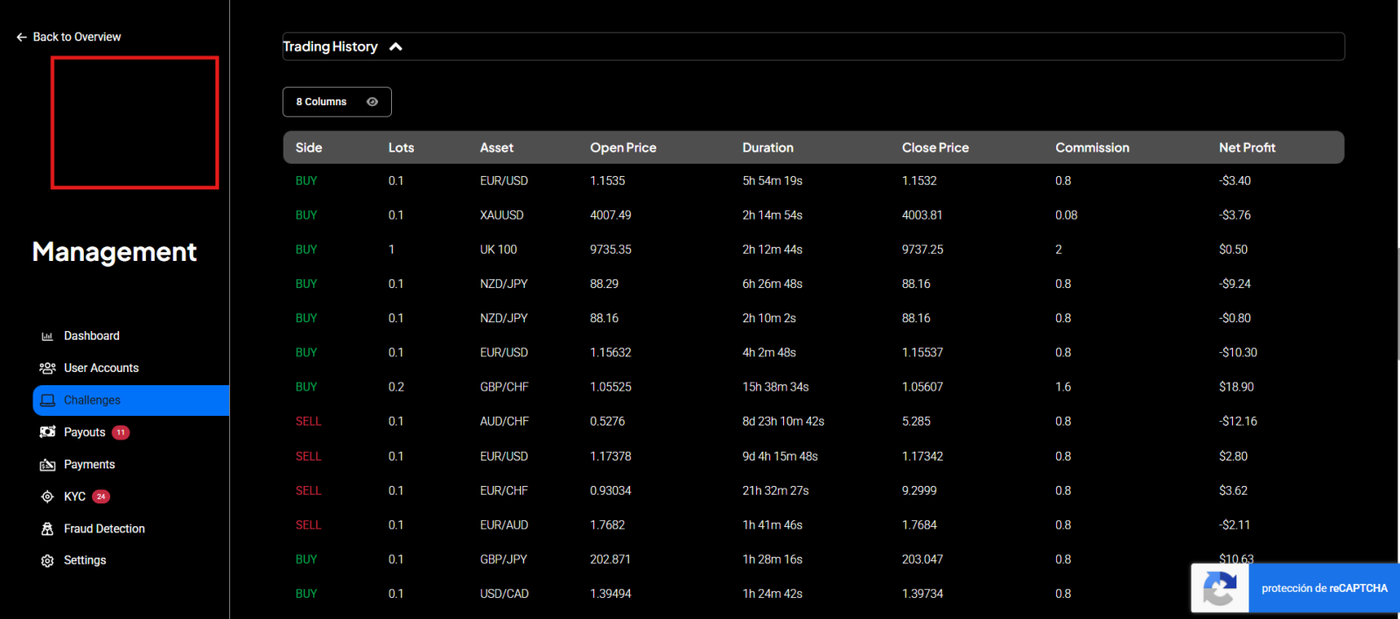Sort by Net Profit column header
The image size is (1400, 619).
click(x=1247, y=147)
